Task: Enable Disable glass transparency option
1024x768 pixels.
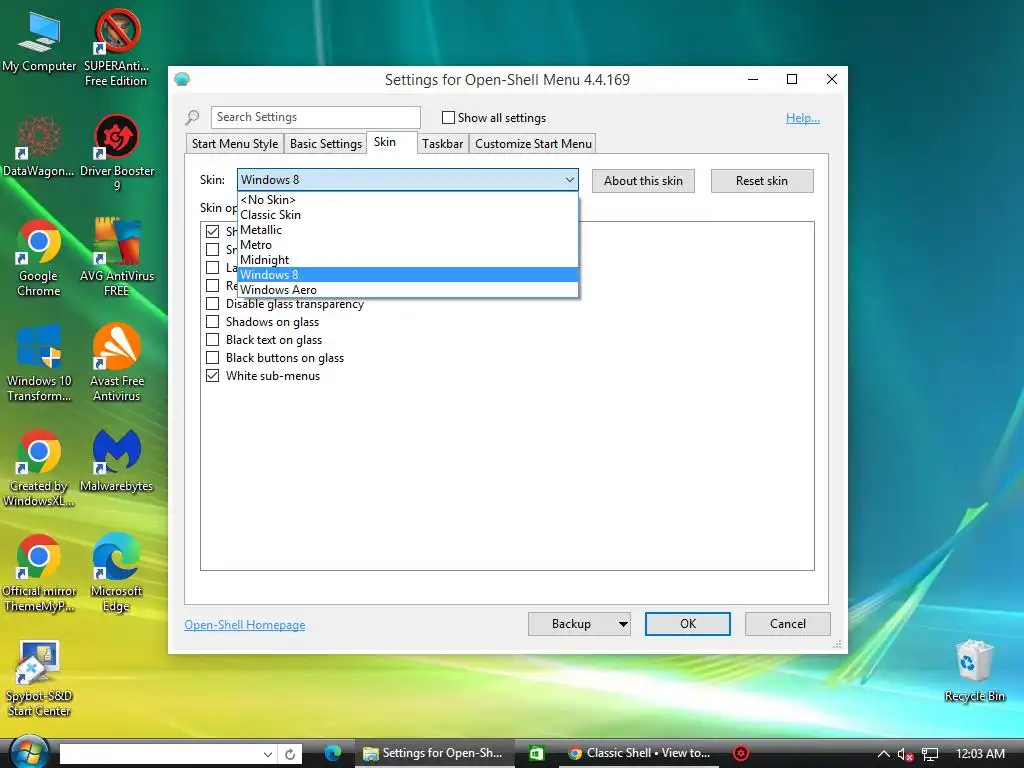Action: (212, 304)
